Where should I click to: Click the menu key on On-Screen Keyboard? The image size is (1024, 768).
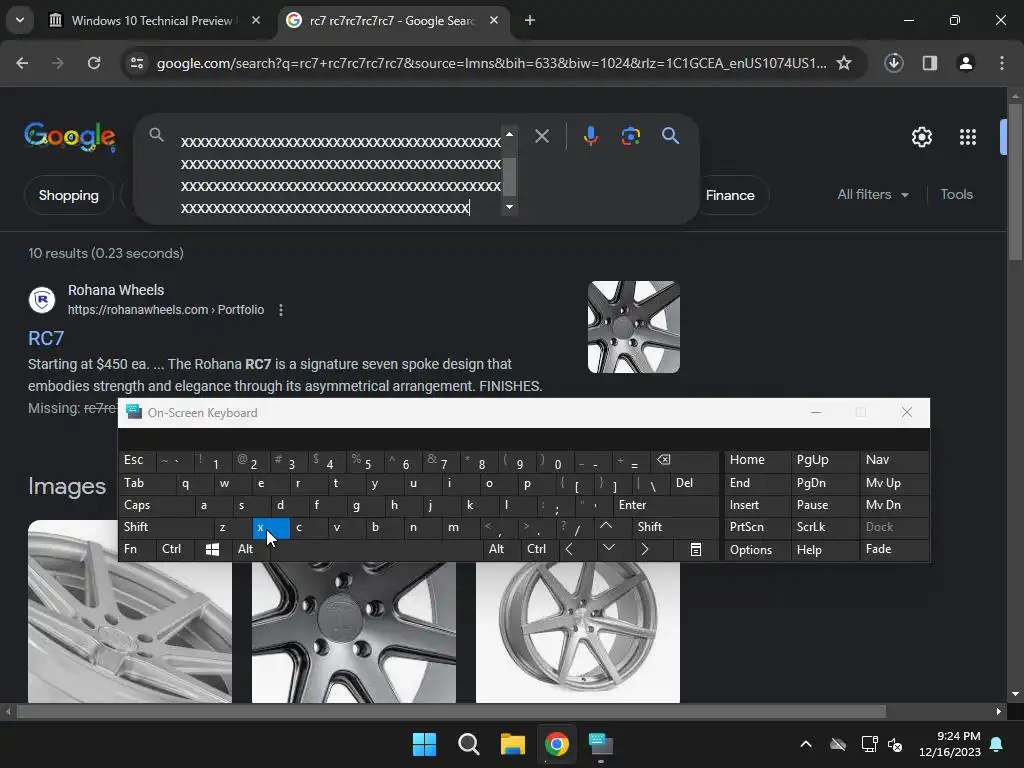click(696, 550)
